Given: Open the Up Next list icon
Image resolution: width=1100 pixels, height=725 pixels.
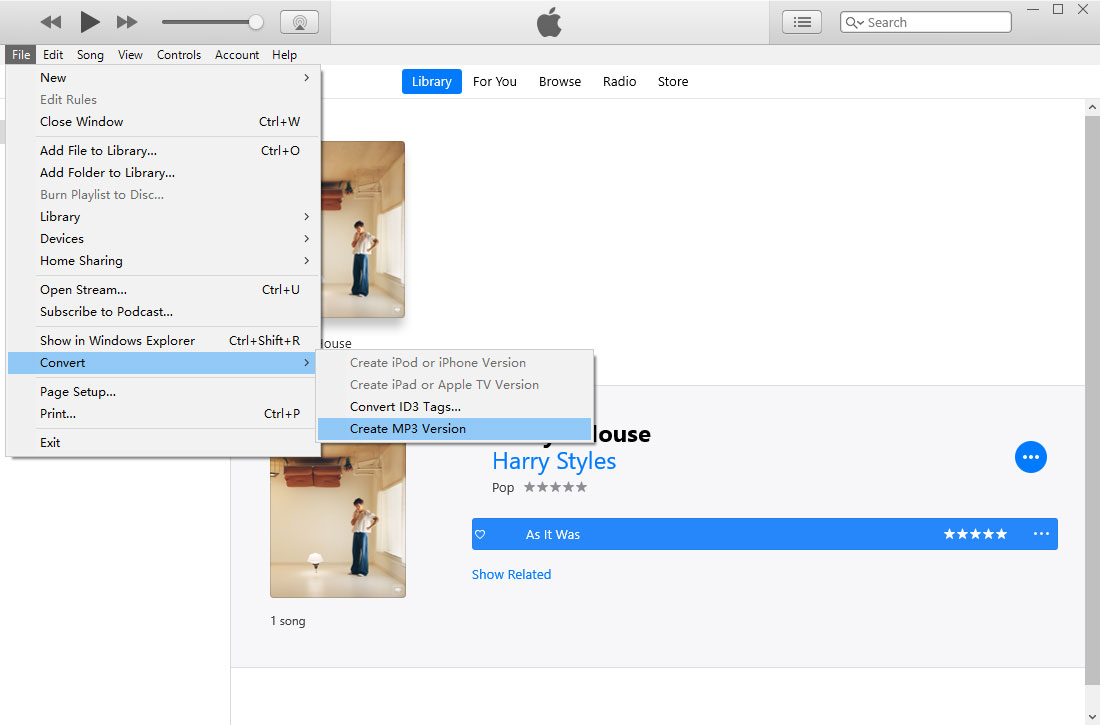Looking at the screenshot, I should [802, 22].
